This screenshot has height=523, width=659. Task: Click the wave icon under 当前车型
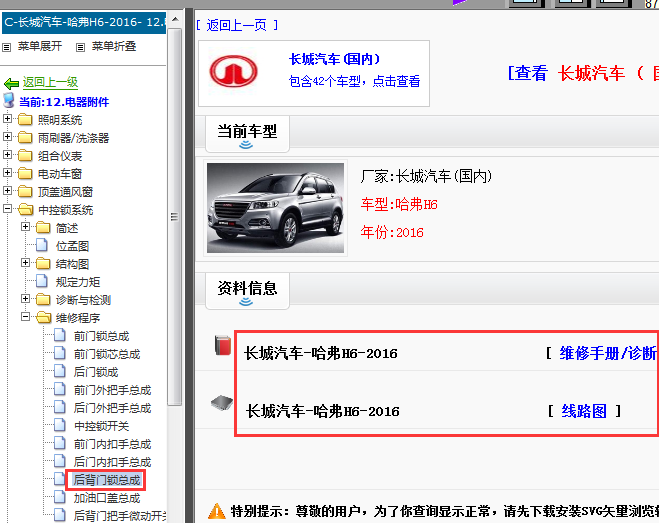tap(246, 145)
